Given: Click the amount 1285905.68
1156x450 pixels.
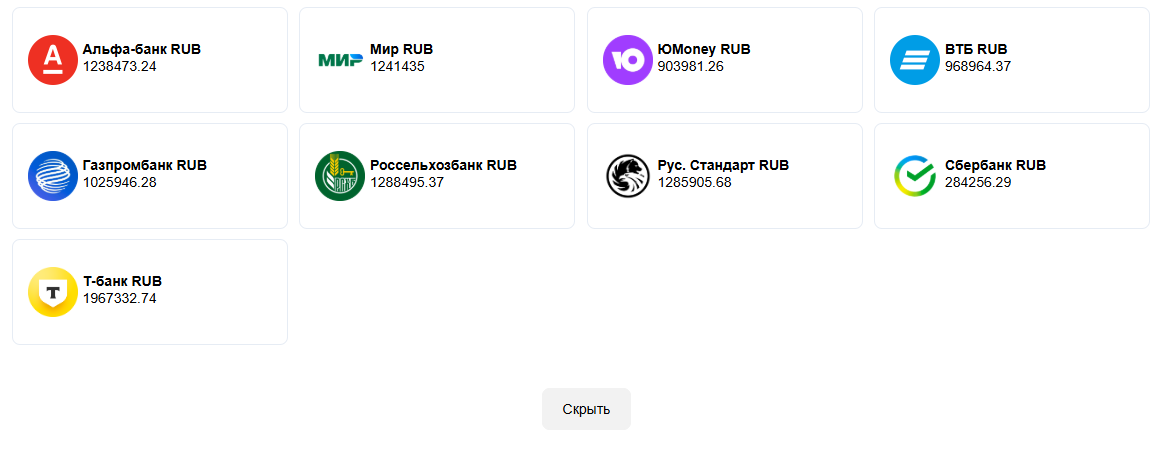Looking at the screenshot, I should [x=694, y=182].
